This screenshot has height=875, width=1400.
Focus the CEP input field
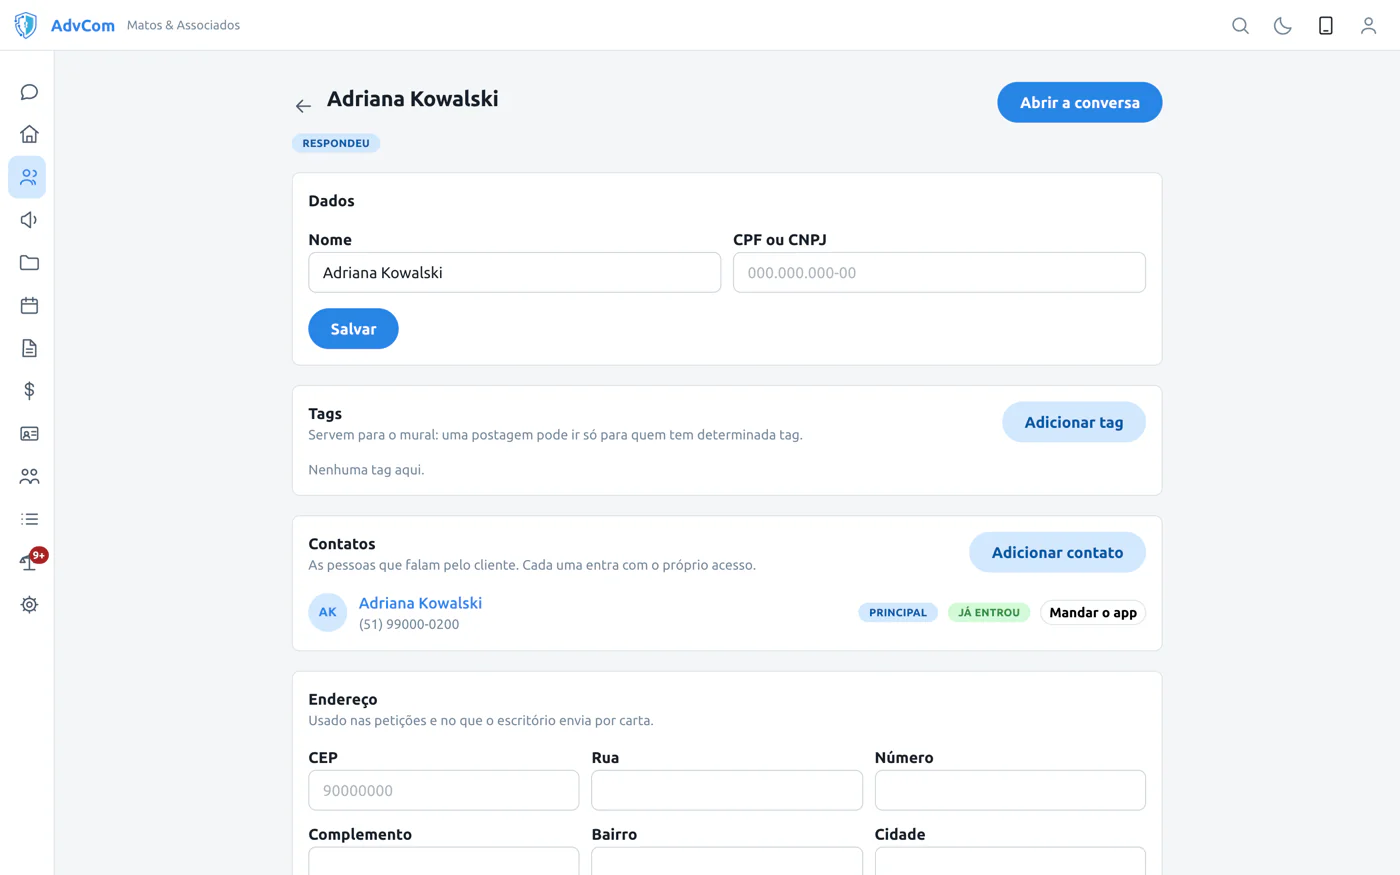tap(443, 790)
